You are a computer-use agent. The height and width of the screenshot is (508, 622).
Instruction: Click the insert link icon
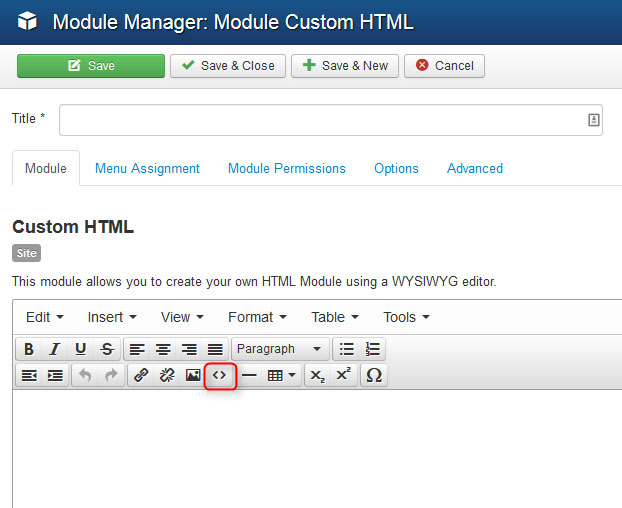(141, 375)
